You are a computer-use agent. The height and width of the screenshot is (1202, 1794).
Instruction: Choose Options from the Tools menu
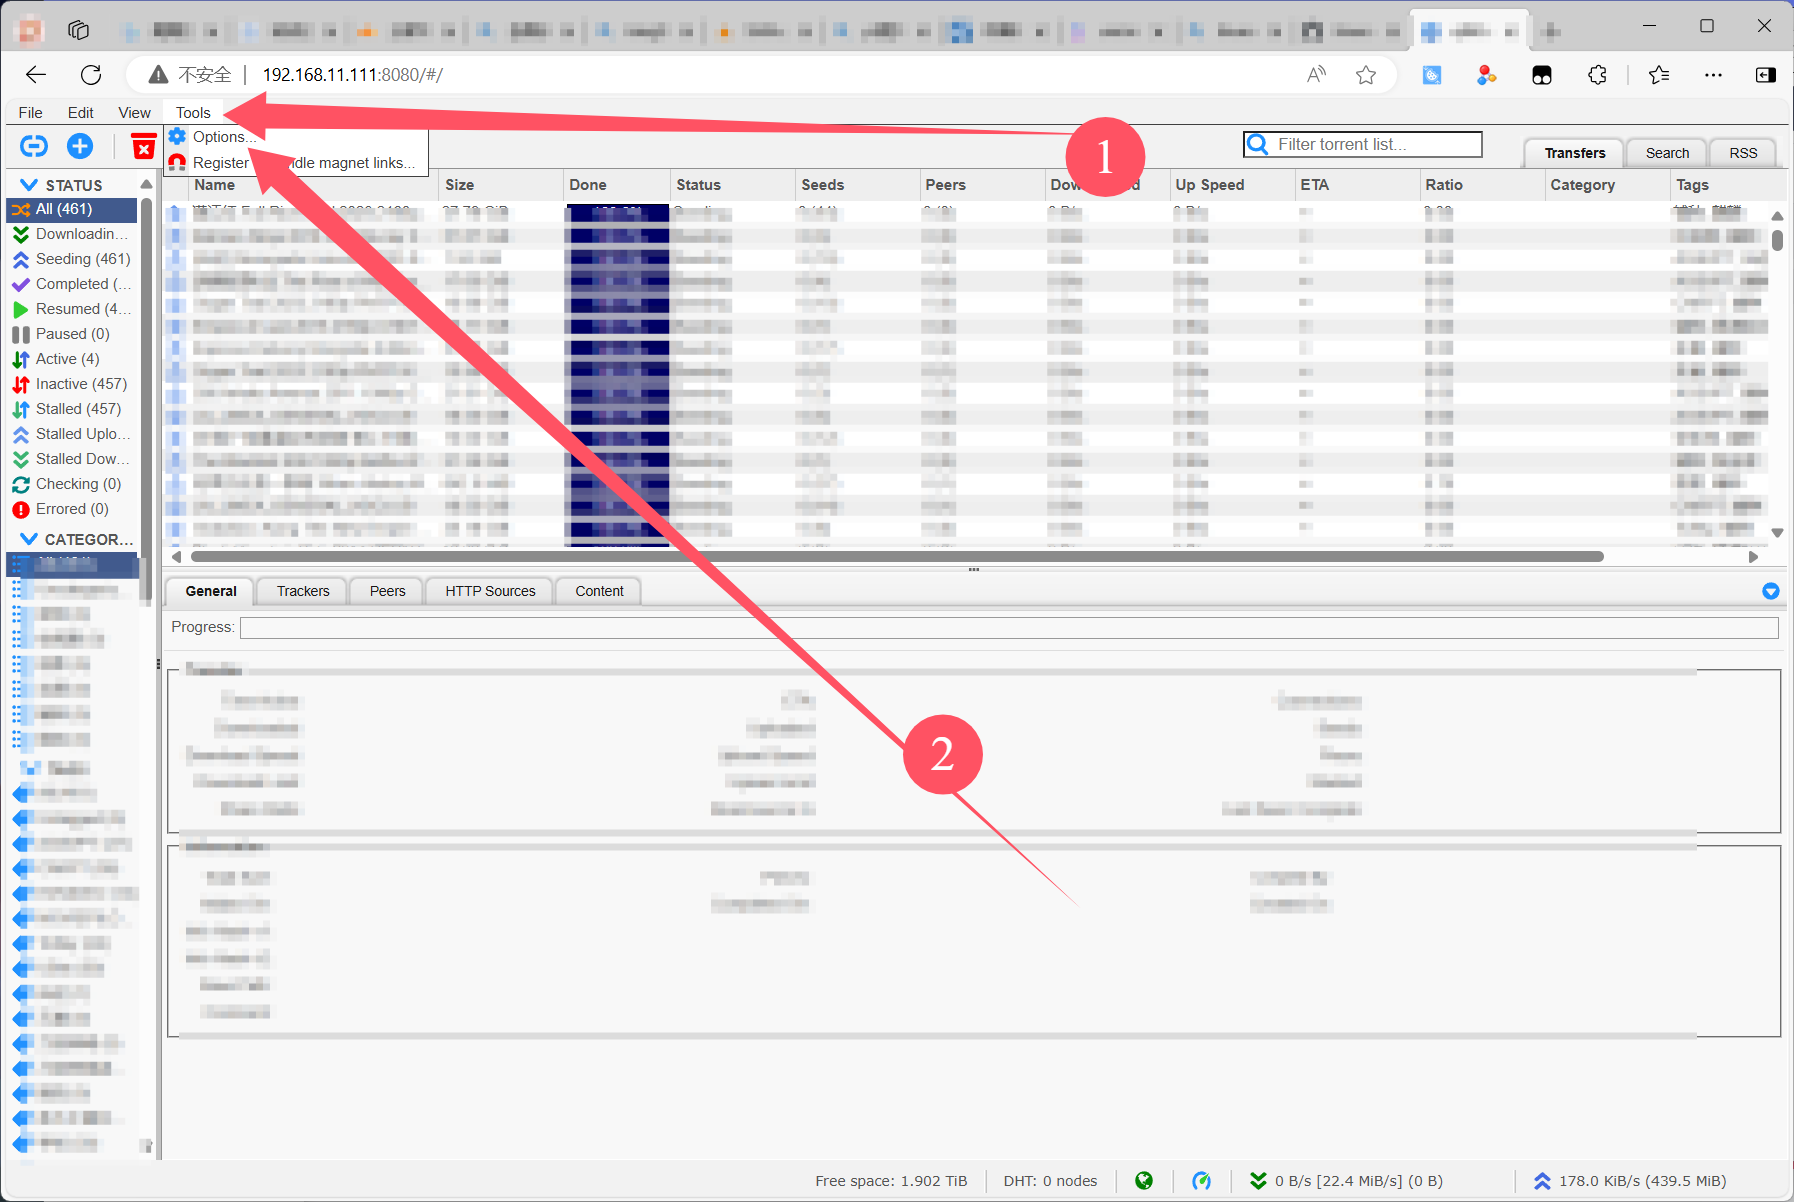[x=218, y=137]
